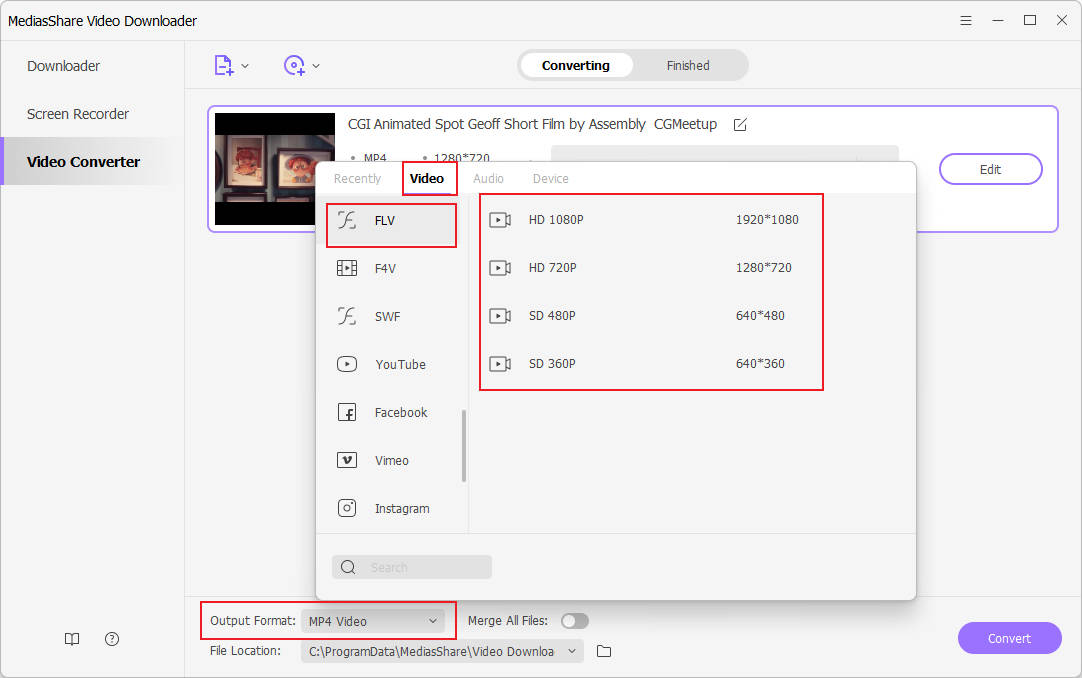
Task: Select the F4V label in list
Action: click(385, 268)
